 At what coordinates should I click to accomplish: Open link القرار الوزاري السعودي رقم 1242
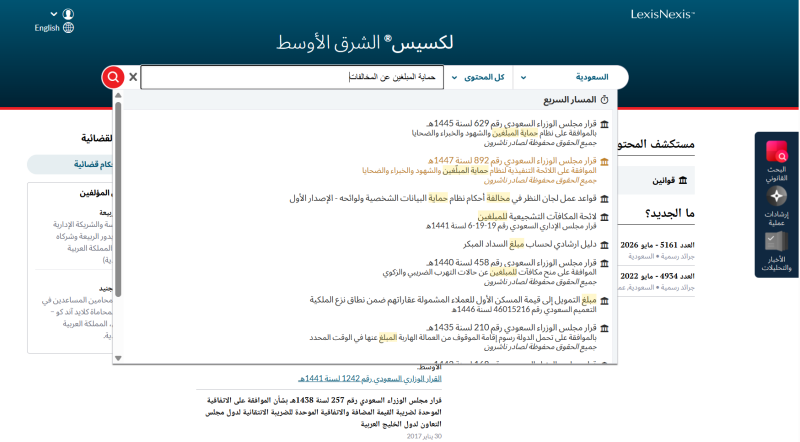tap(370, 379)
